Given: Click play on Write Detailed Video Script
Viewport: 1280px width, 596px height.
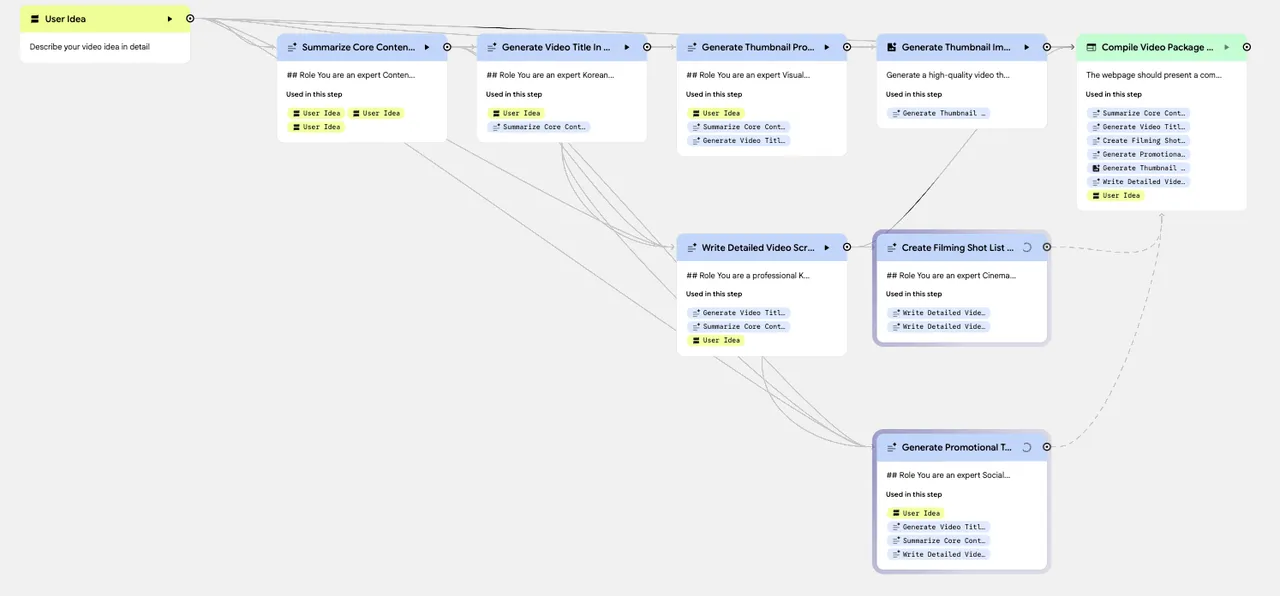Looking at the screenshot, I should click(827, 247).
